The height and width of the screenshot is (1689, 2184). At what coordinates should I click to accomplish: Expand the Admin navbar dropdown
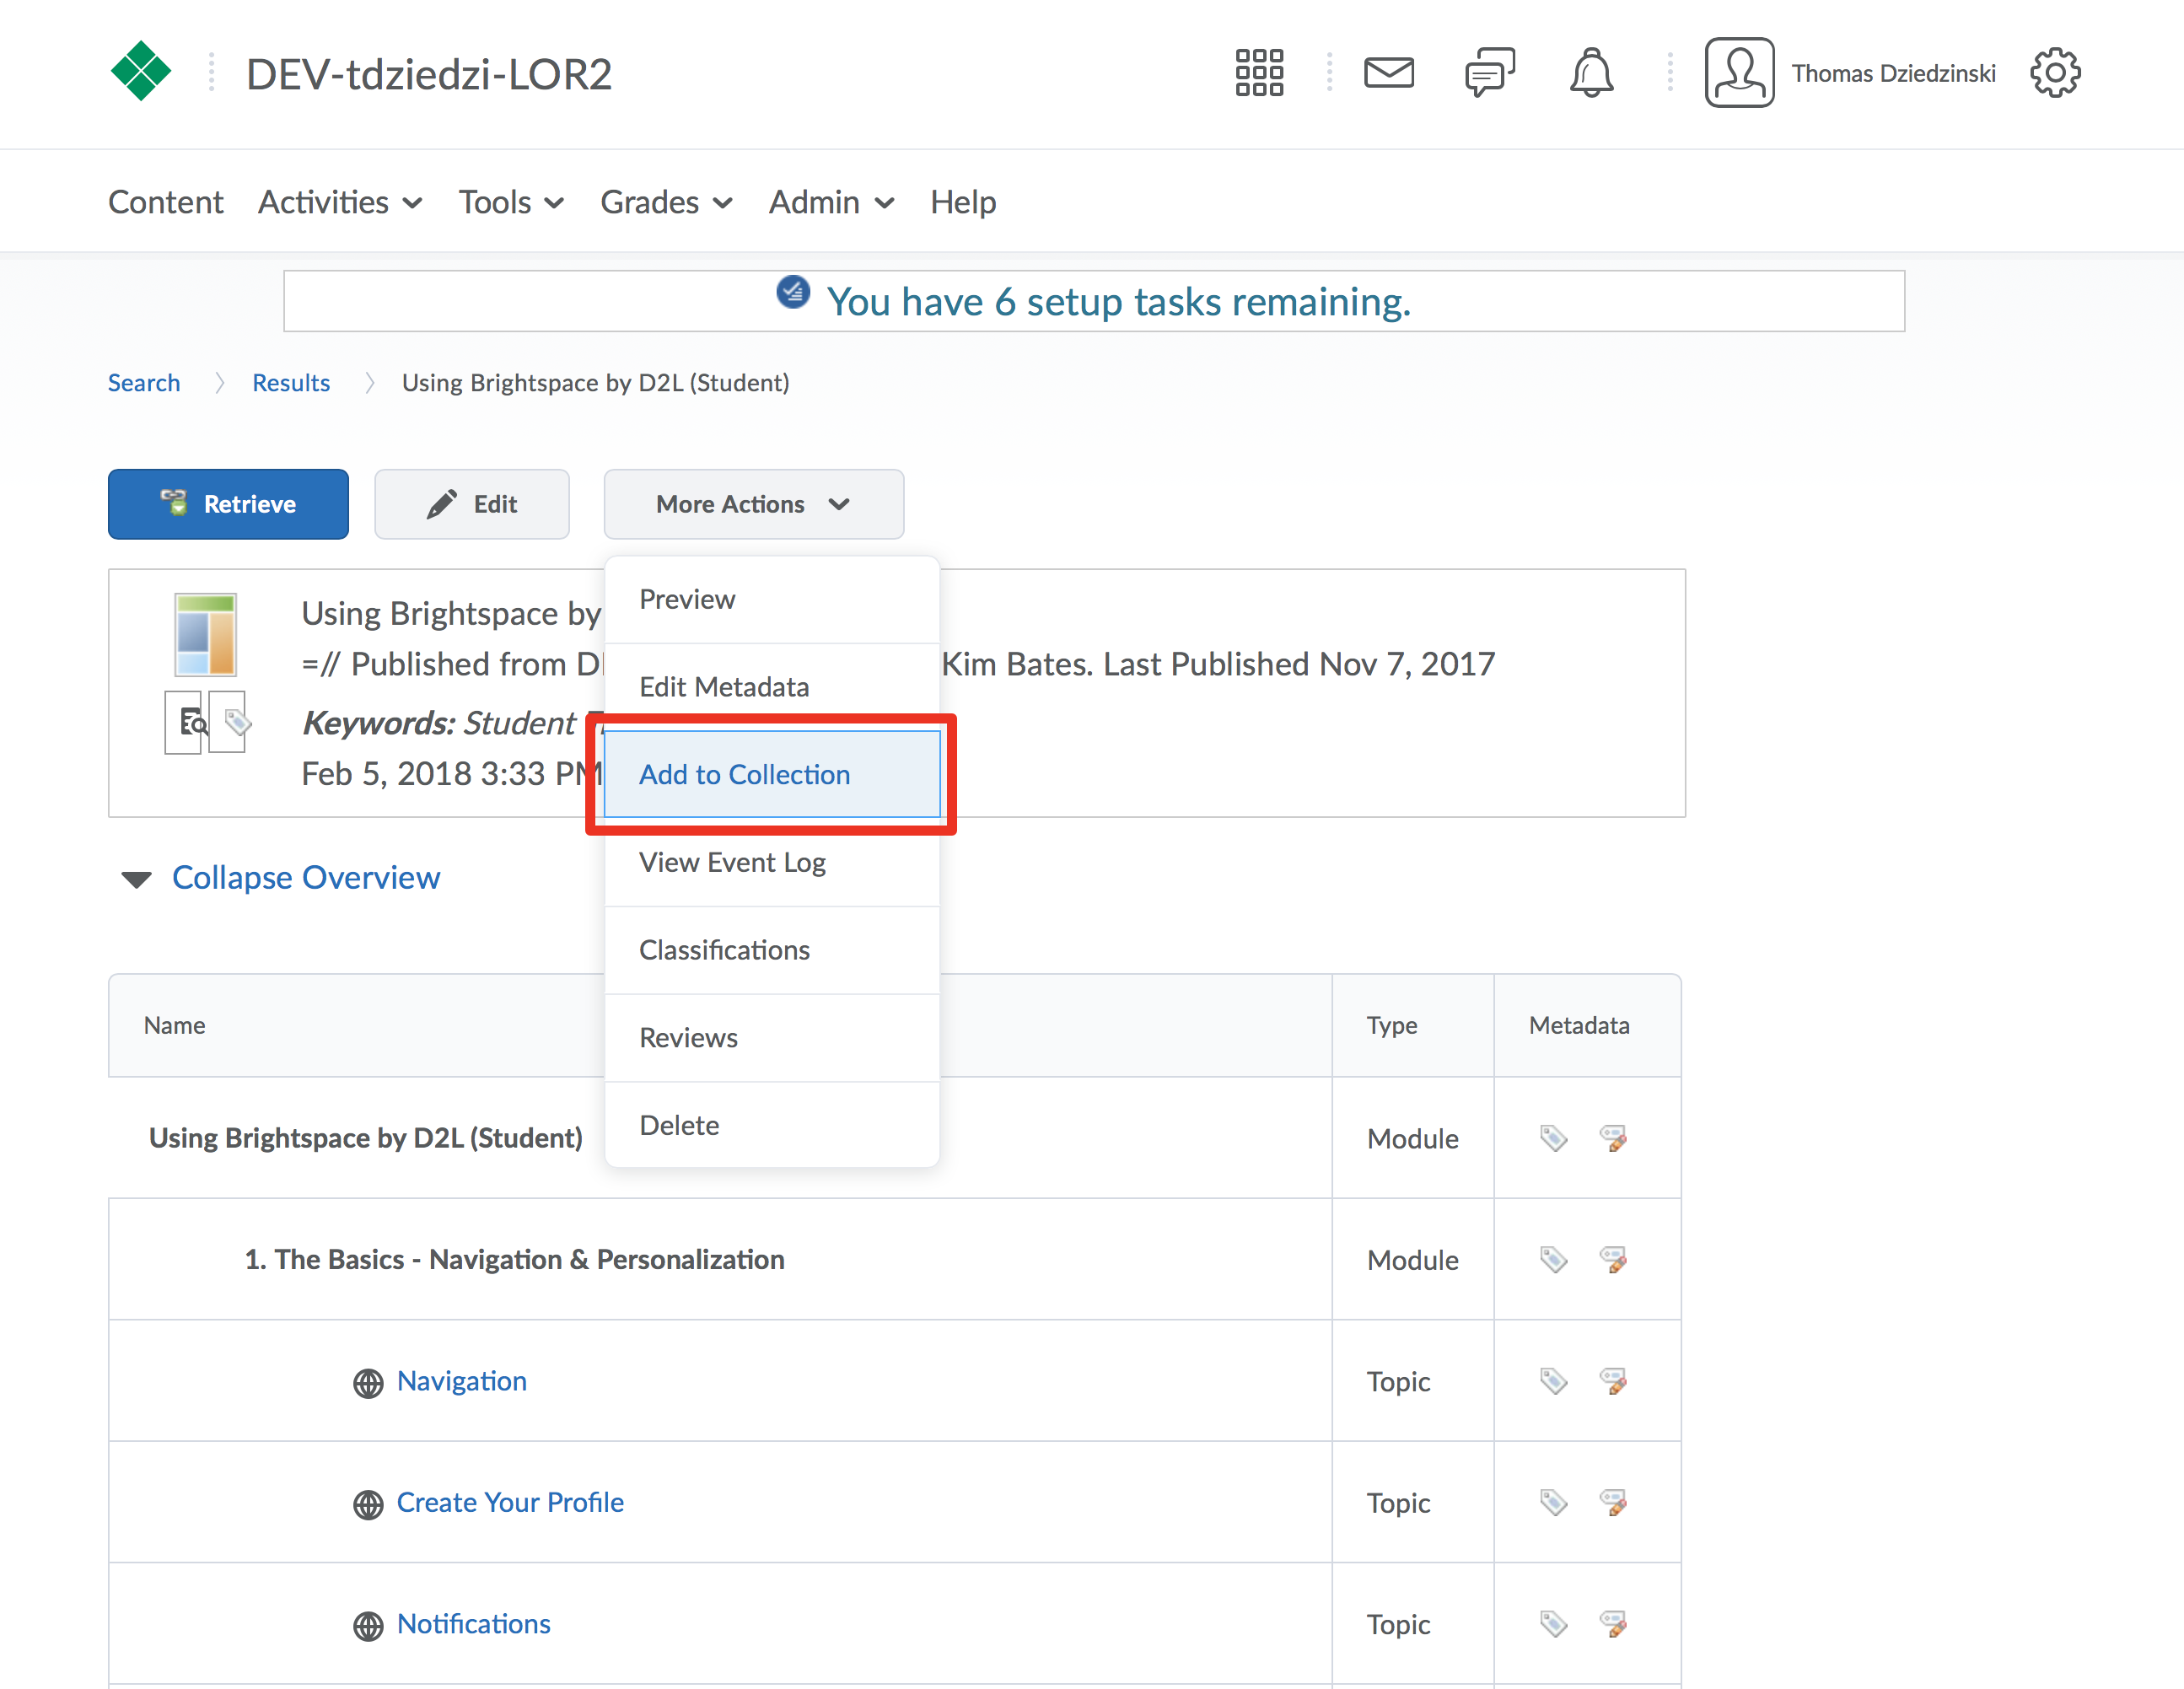point(831,202)
